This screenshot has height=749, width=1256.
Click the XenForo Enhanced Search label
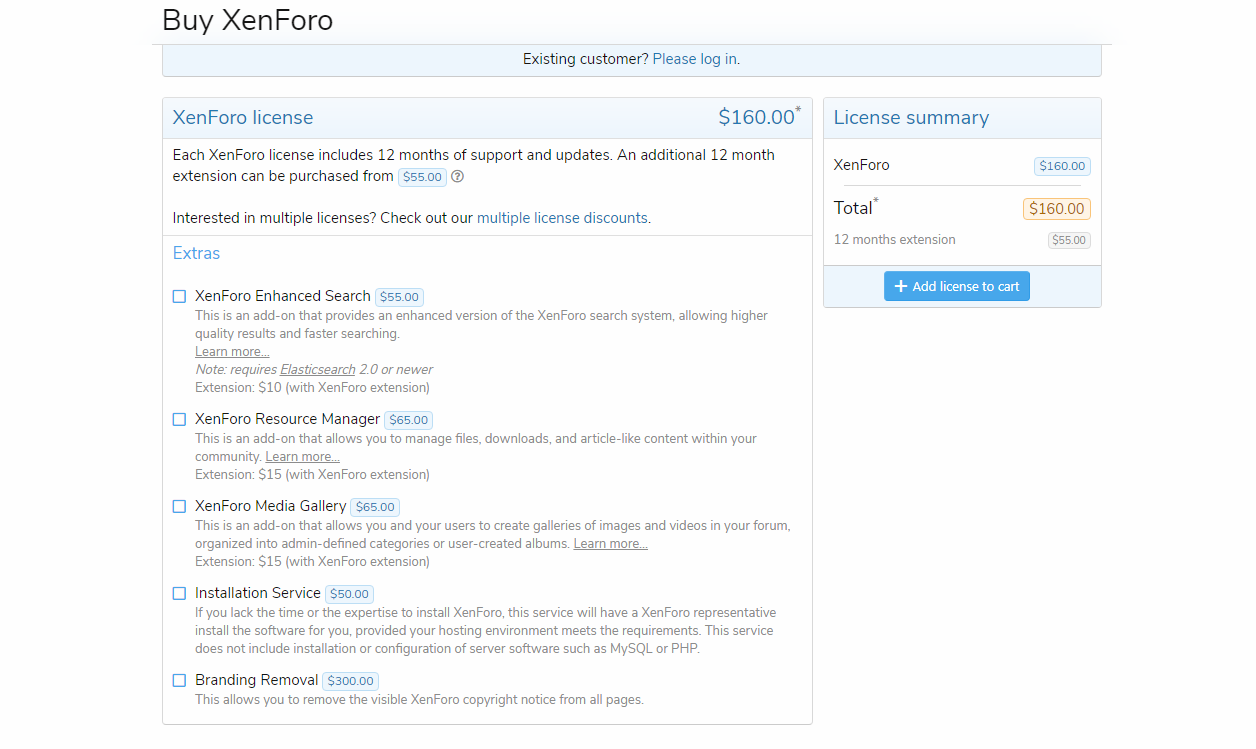[283, 296]
